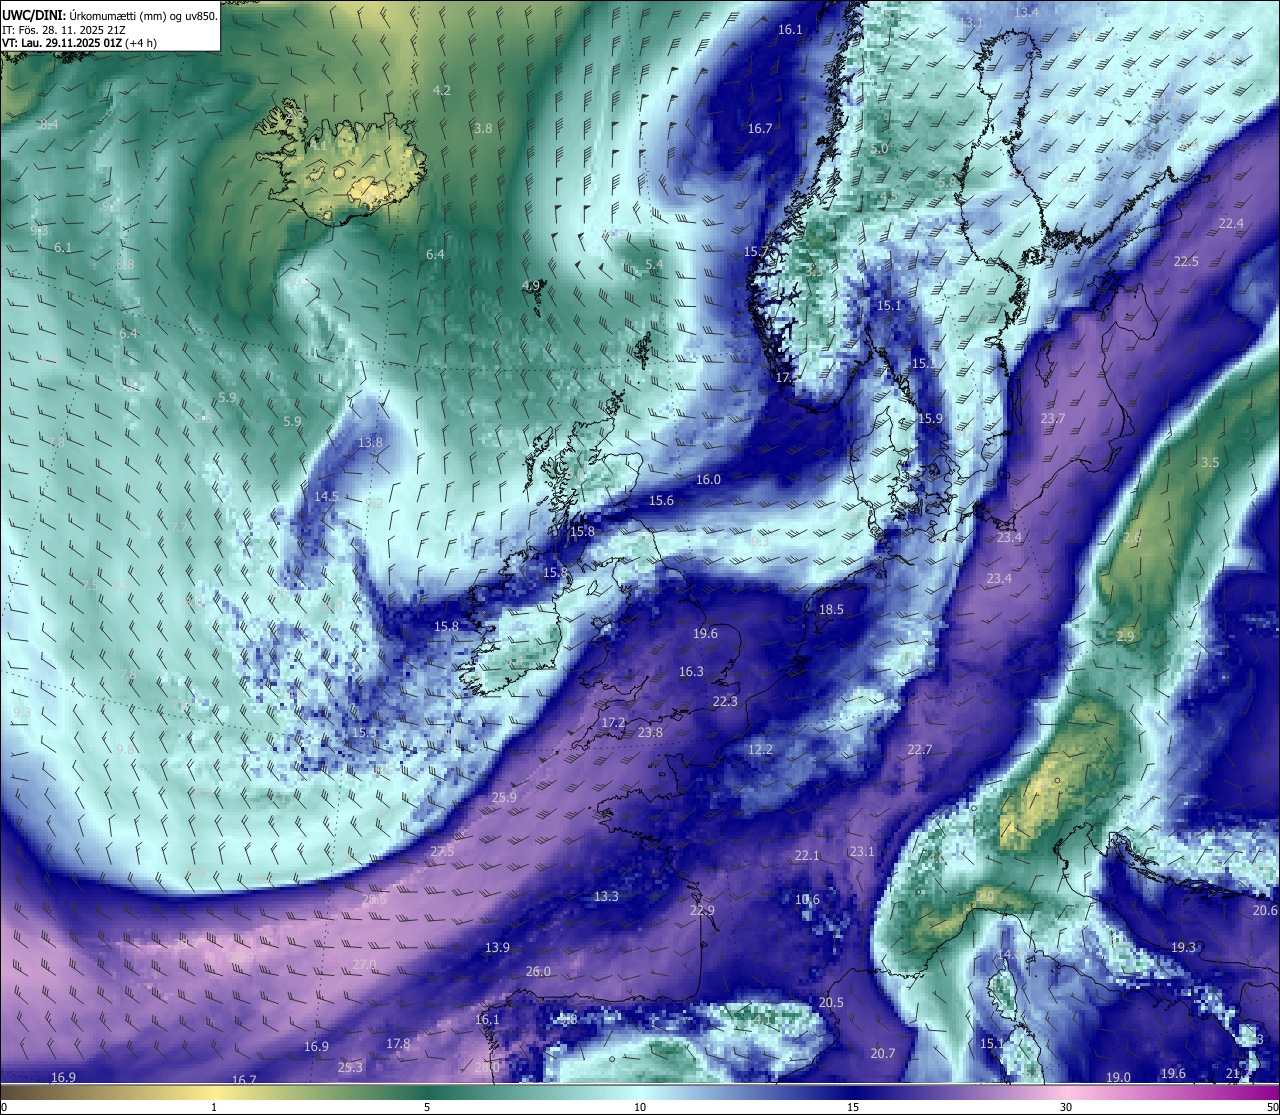
Task: Click the 16.3 value over England
Action: (691, 671)
